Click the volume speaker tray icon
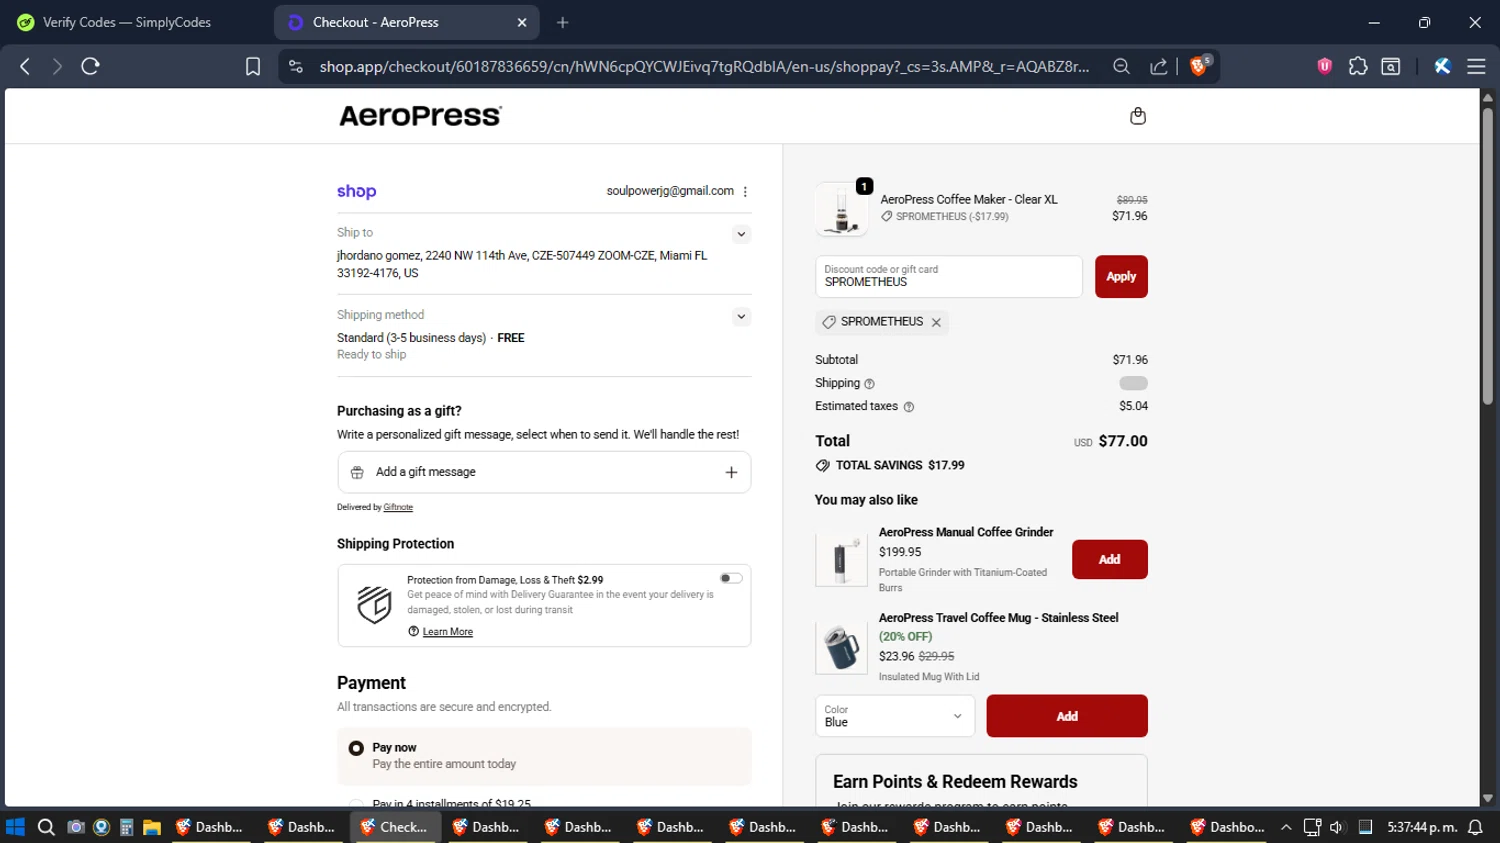 [x=1337, y=827]
